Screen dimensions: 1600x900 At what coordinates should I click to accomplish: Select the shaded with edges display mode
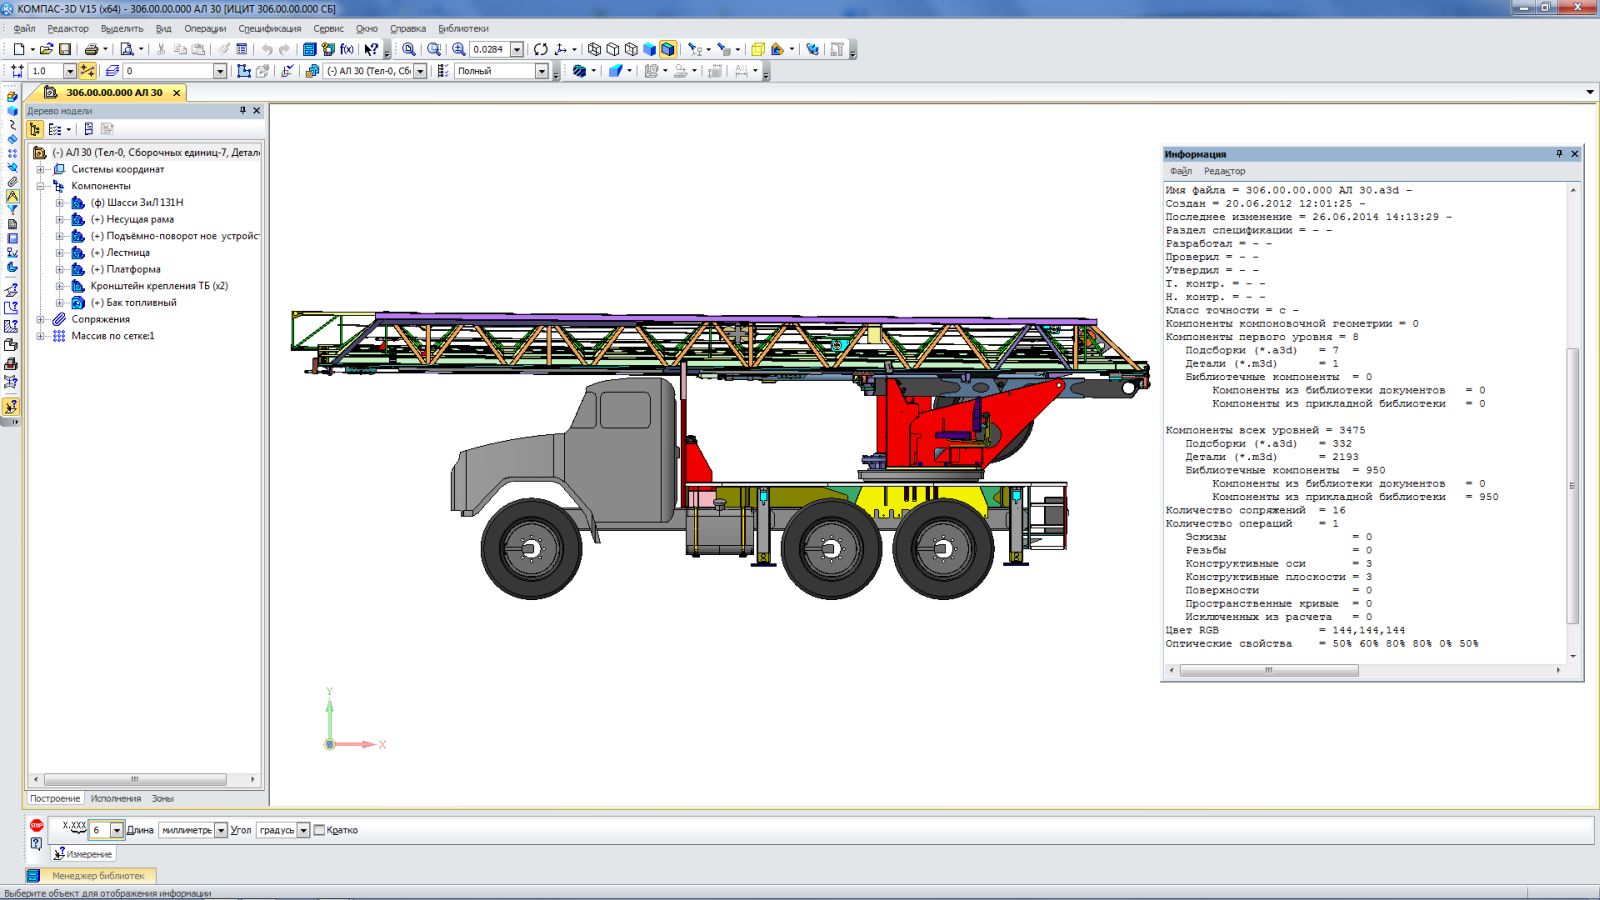point(668,49)
